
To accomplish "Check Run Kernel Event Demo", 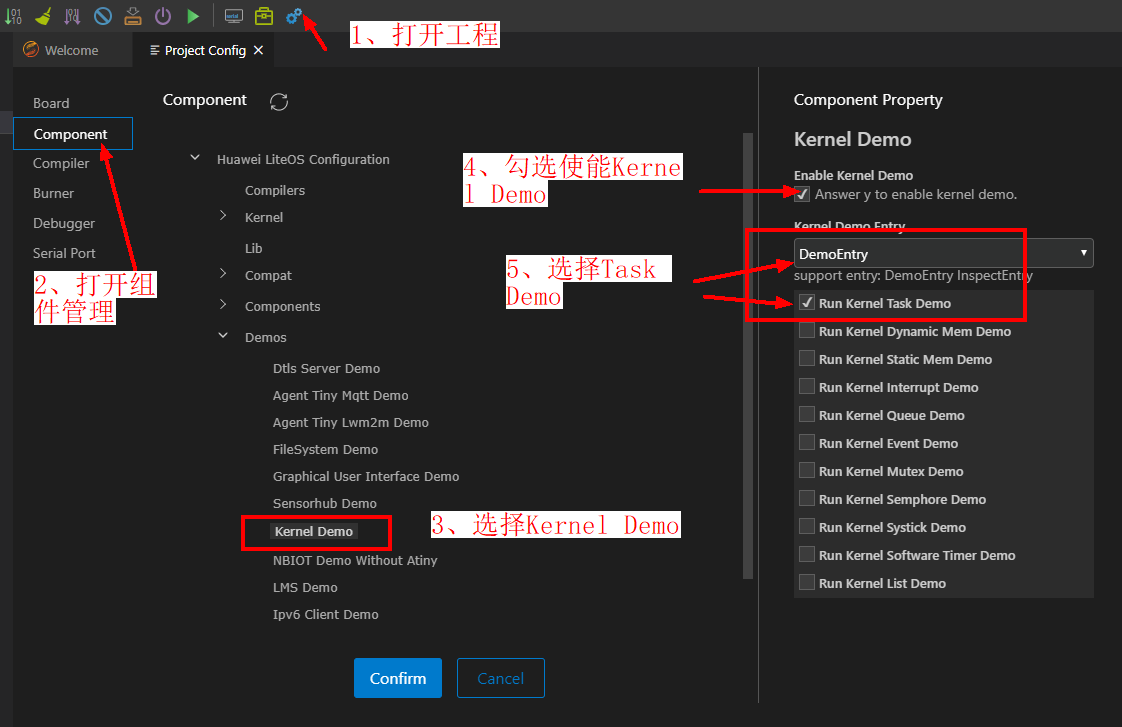I will click(806, 442).
